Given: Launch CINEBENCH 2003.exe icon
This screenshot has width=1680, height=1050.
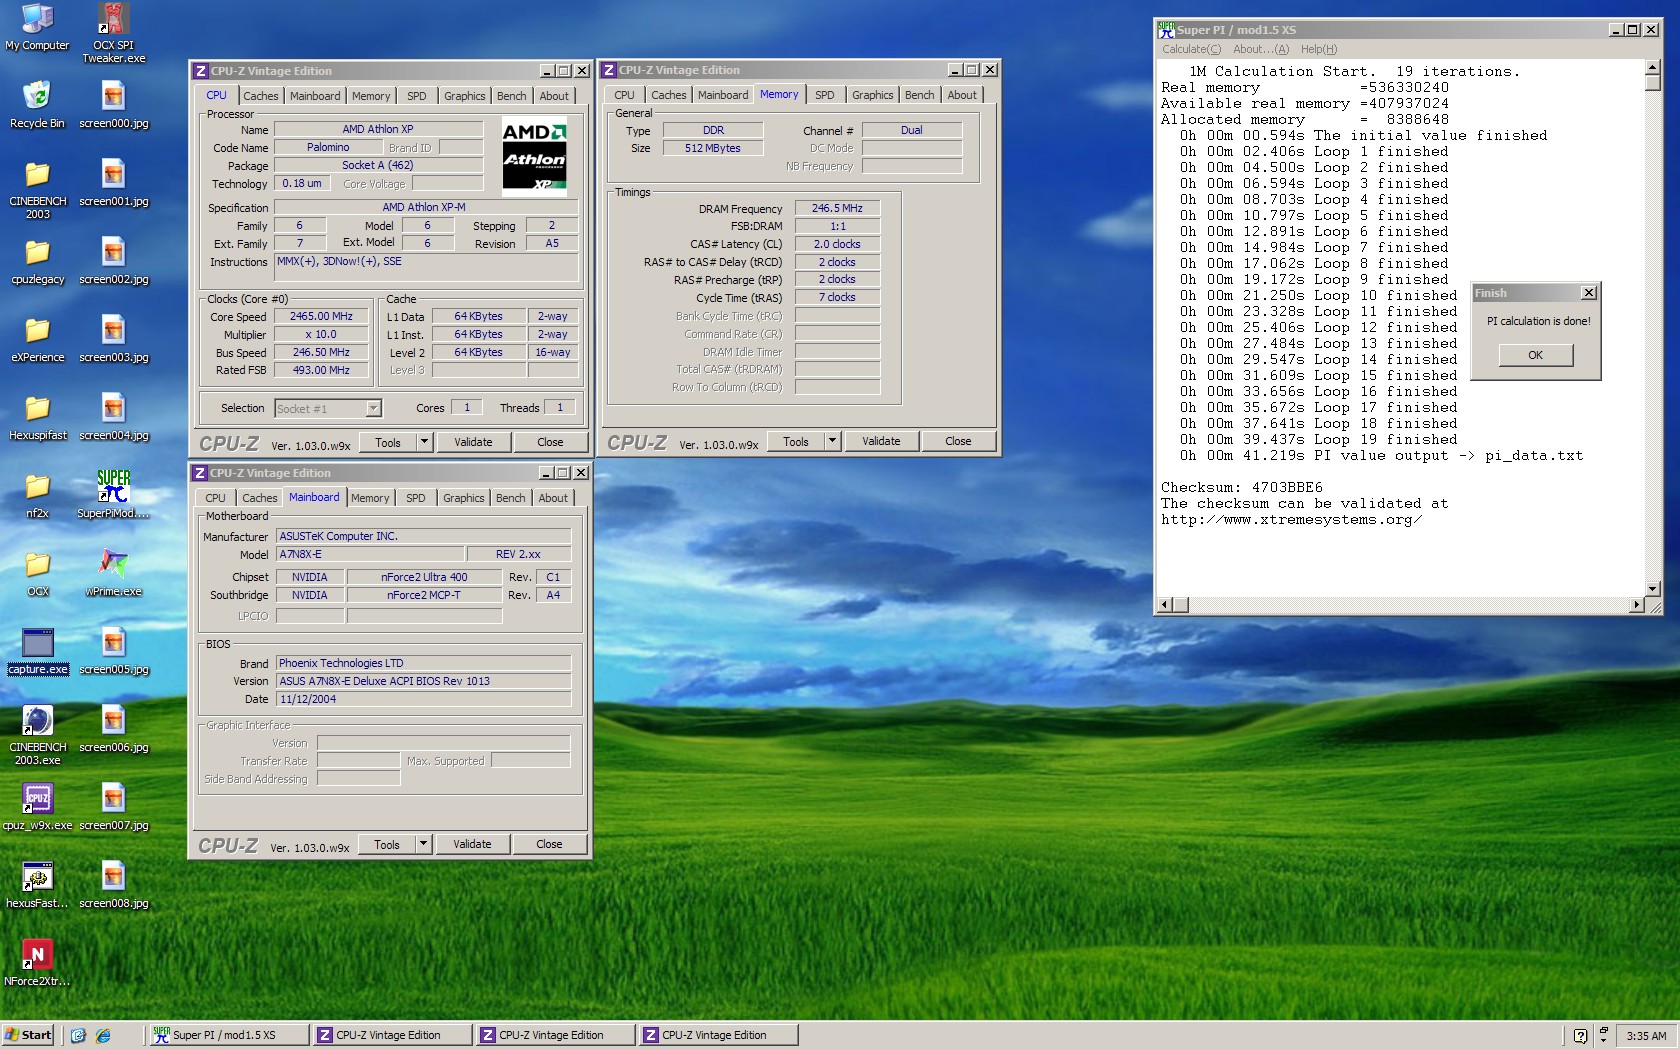Looking at the screenshot, I should coord(37,735).
